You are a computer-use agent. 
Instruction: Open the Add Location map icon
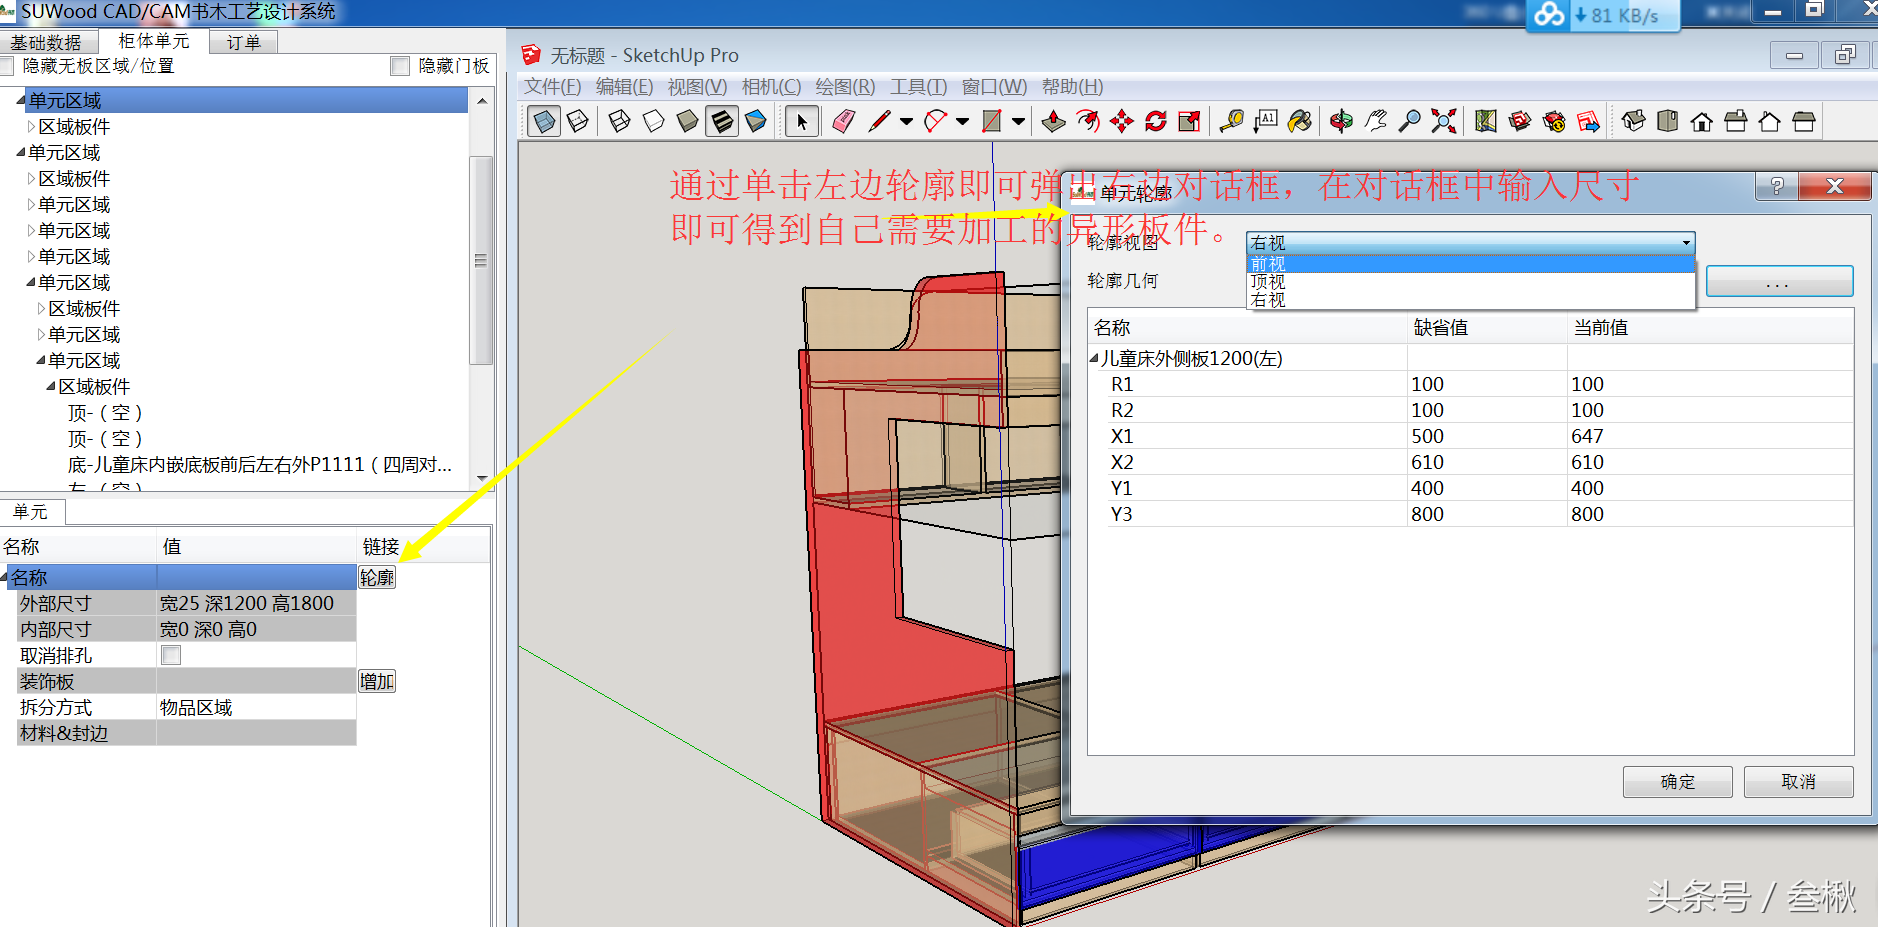click(x=1486, y=121)
